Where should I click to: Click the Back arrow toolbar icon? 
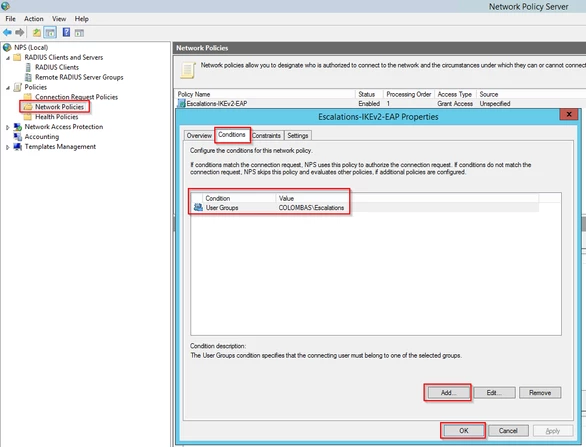[x=7, y=33]
